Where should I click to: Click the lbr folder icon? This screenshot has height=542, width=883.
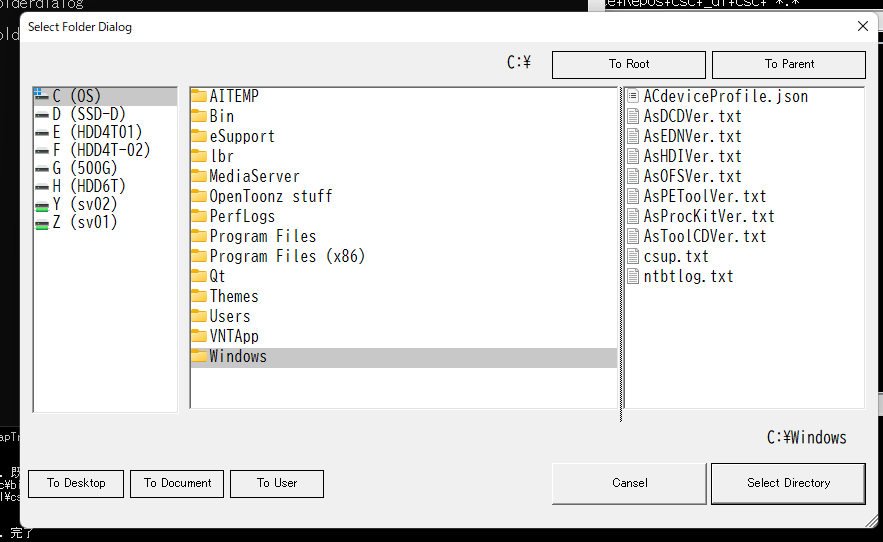pos(199,156)
